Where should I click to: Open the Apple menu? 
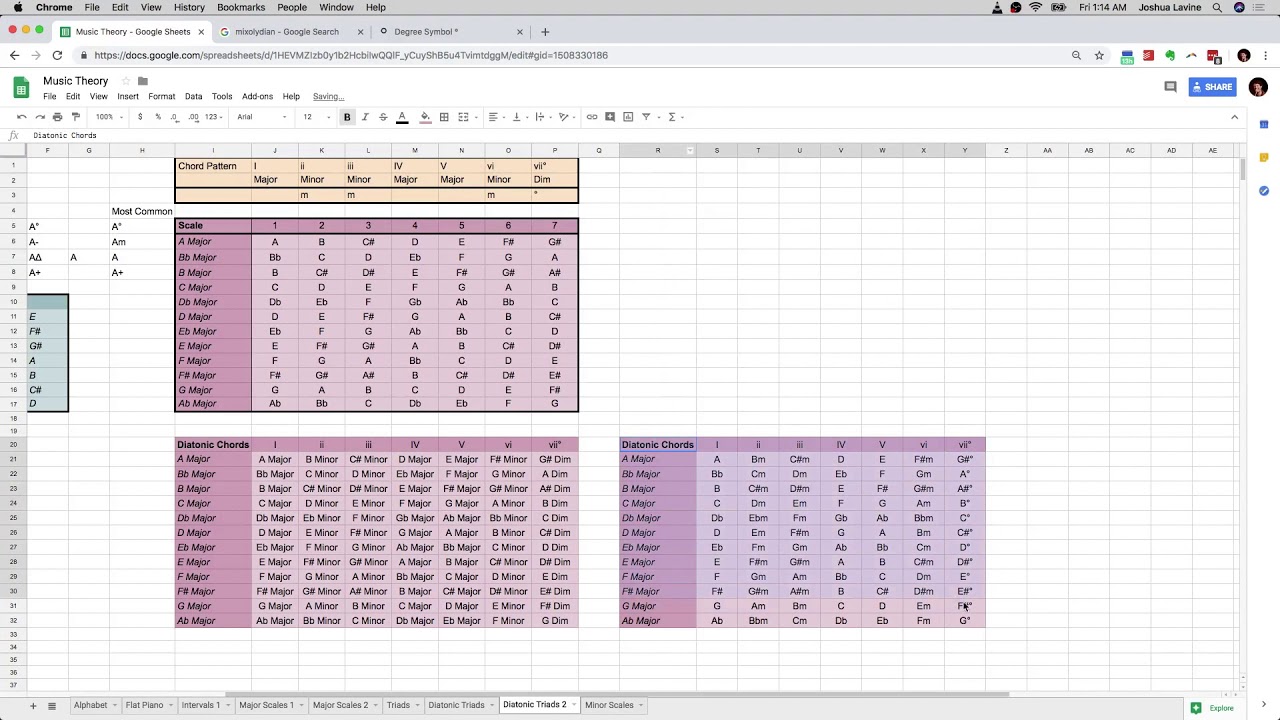[17, 7]
